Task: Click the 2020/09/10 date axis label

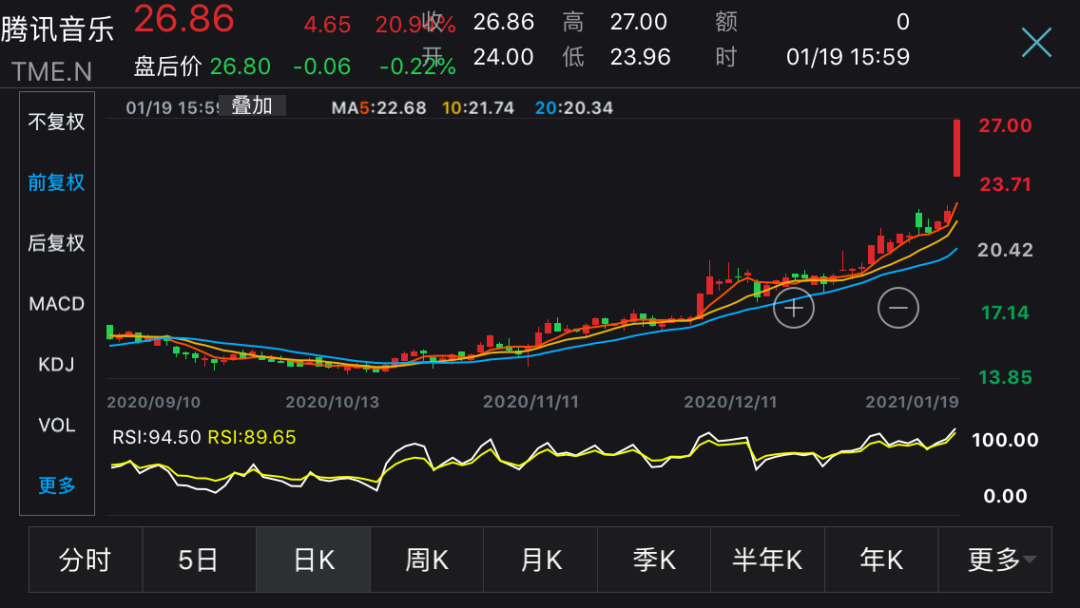Action: coord(154,402)
